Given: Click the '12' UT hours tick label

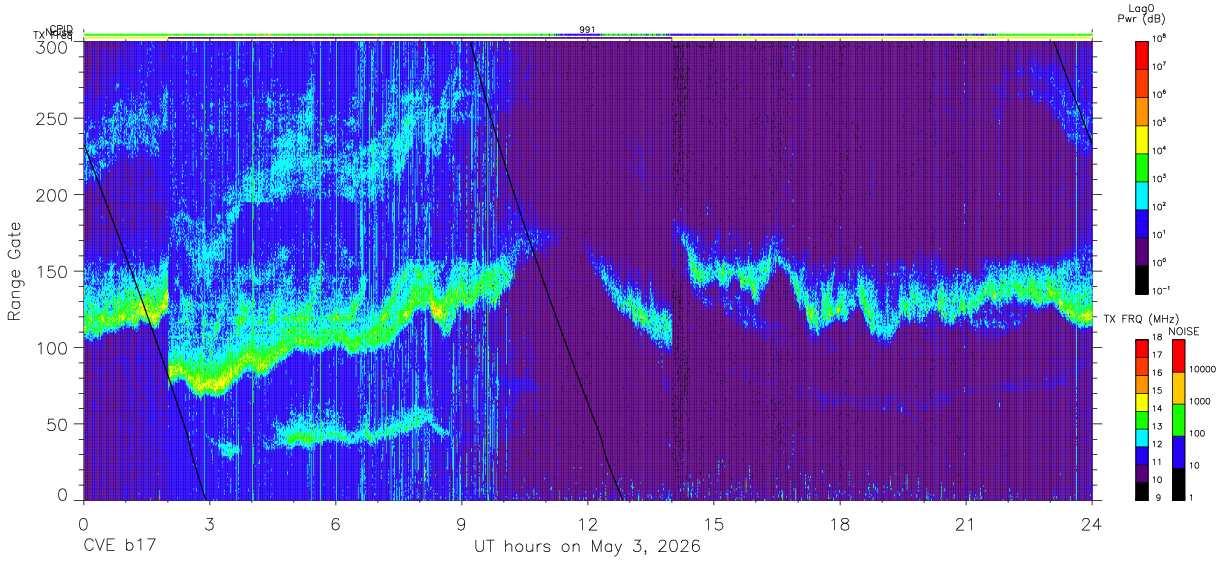Looking at the screenshot, I should click(588, 524).
